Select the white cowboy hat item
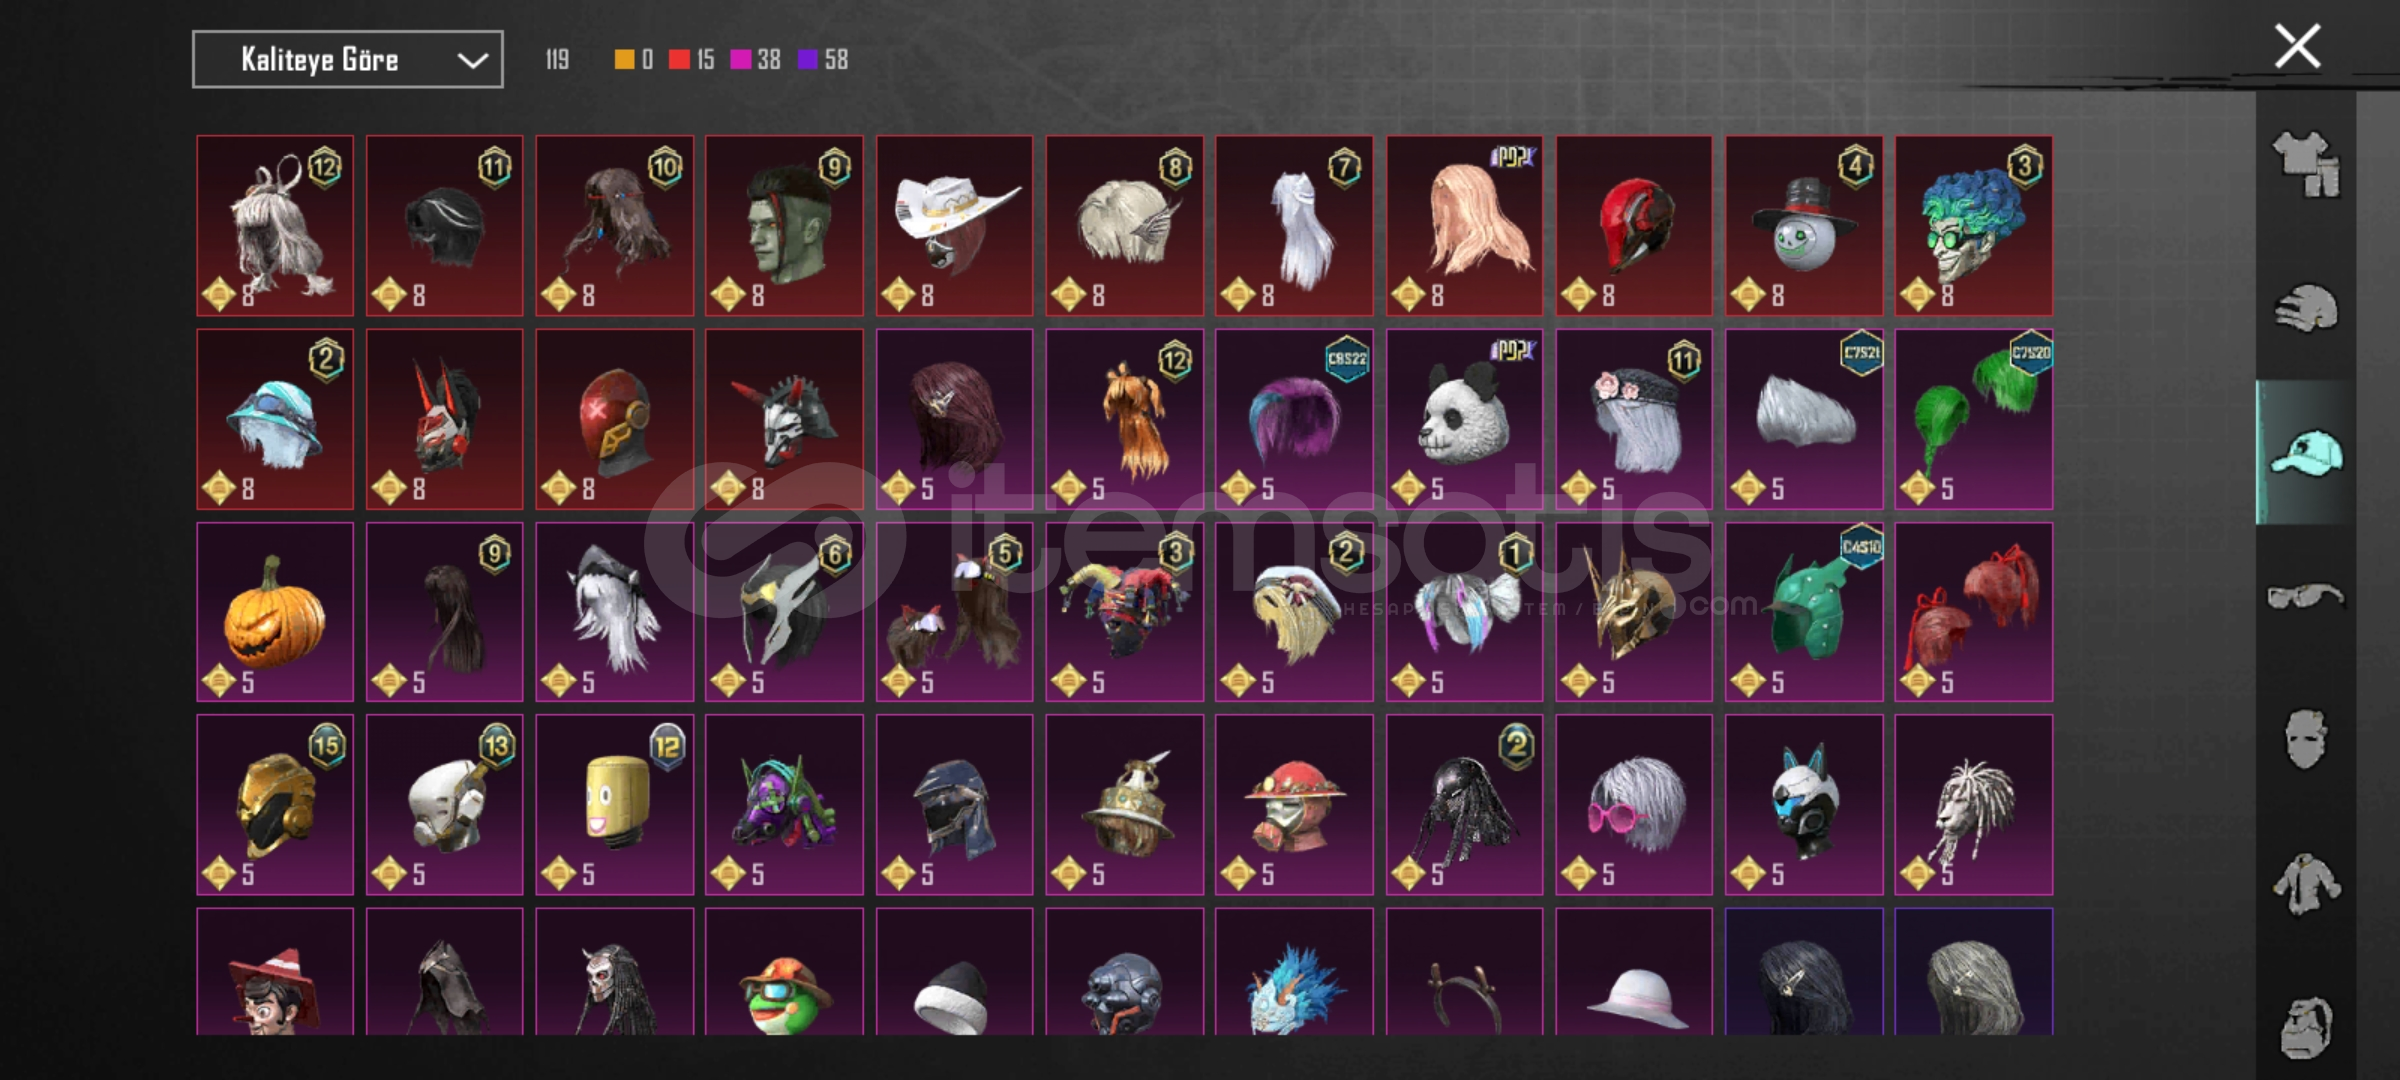 954,226
